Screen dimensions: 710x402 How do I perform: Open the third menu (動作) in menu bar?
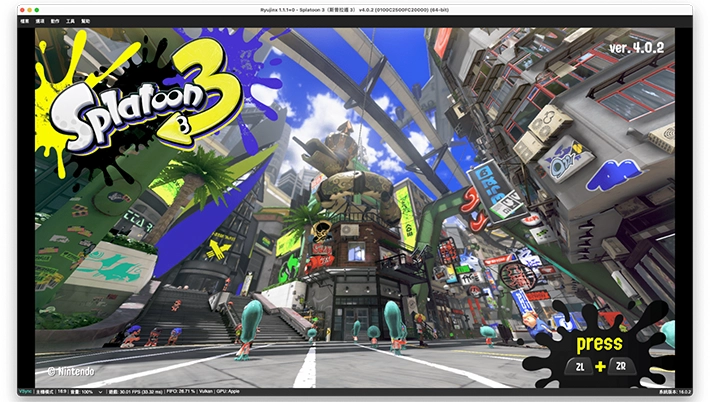point(55,21)
